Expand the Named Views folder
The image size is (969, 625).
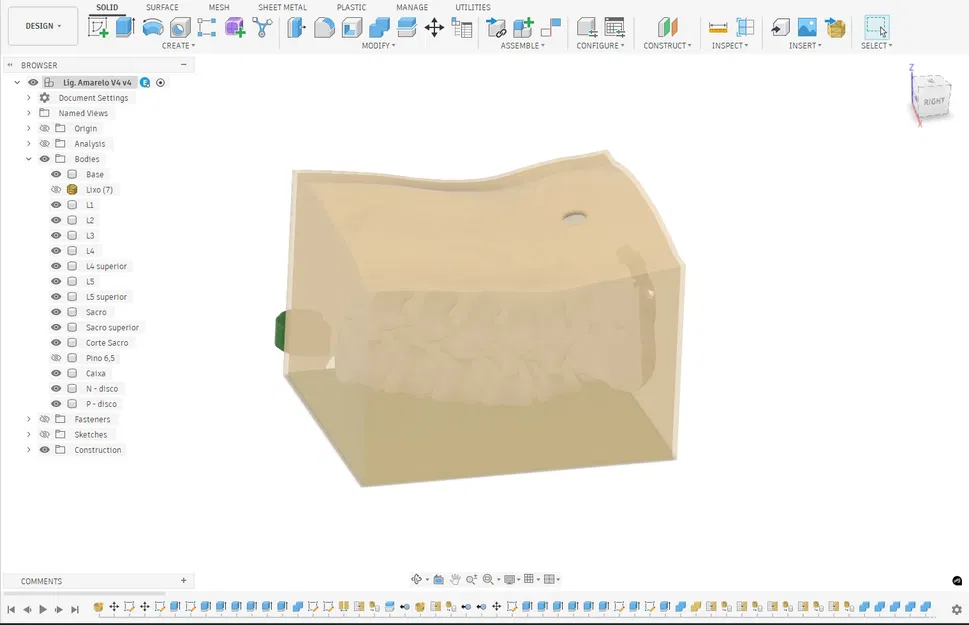(28, 112)
